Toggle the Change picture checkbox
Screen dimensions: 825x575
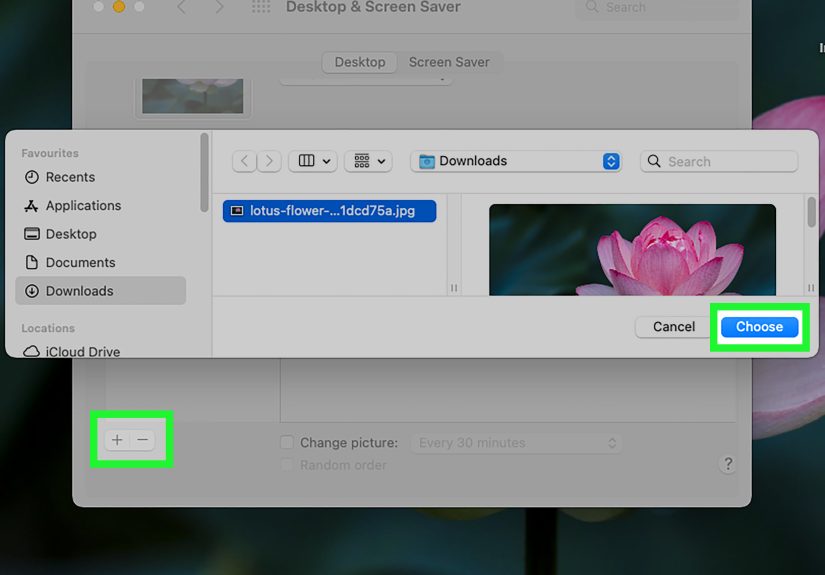(x=287, y=442)
